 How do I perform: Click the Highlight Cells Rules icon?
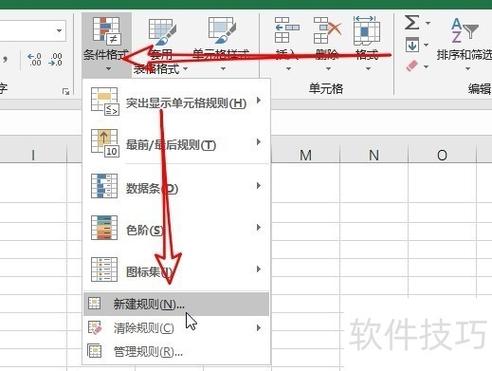click(105, 101)
